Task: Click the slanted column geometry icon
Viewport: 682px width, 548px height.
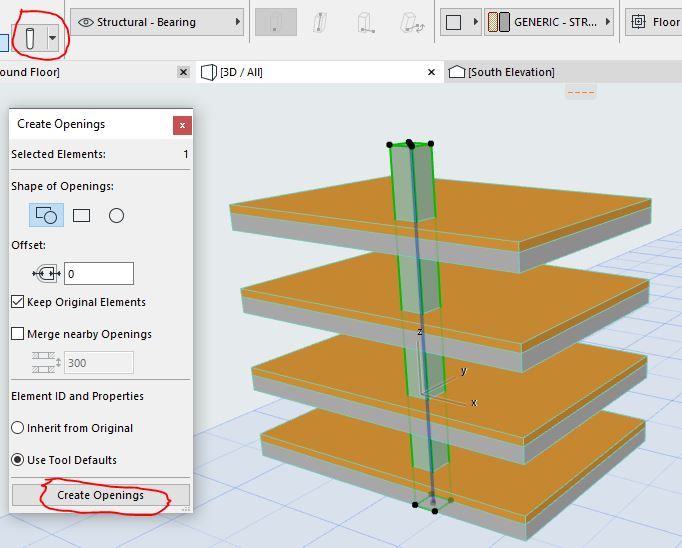Action: [320, 22]
